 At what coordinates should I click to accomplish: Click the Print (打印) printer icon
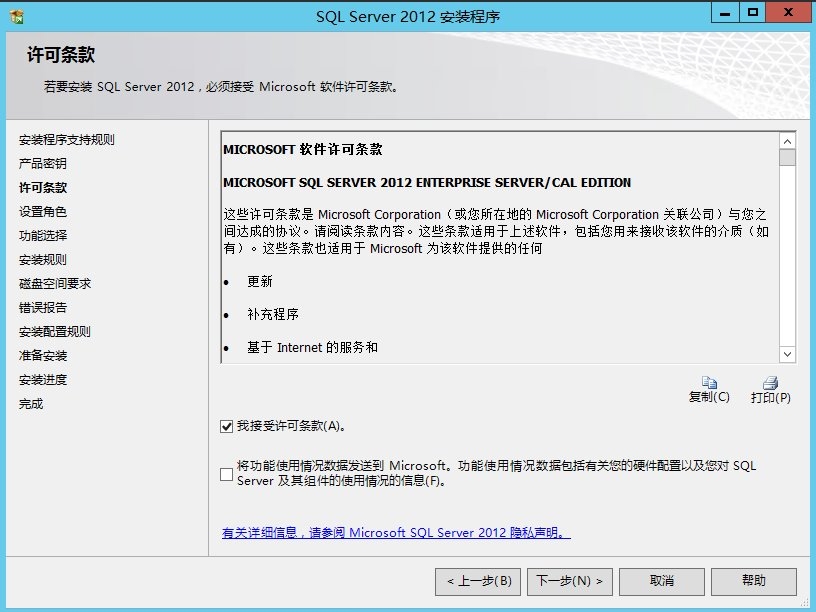(770, 383)
